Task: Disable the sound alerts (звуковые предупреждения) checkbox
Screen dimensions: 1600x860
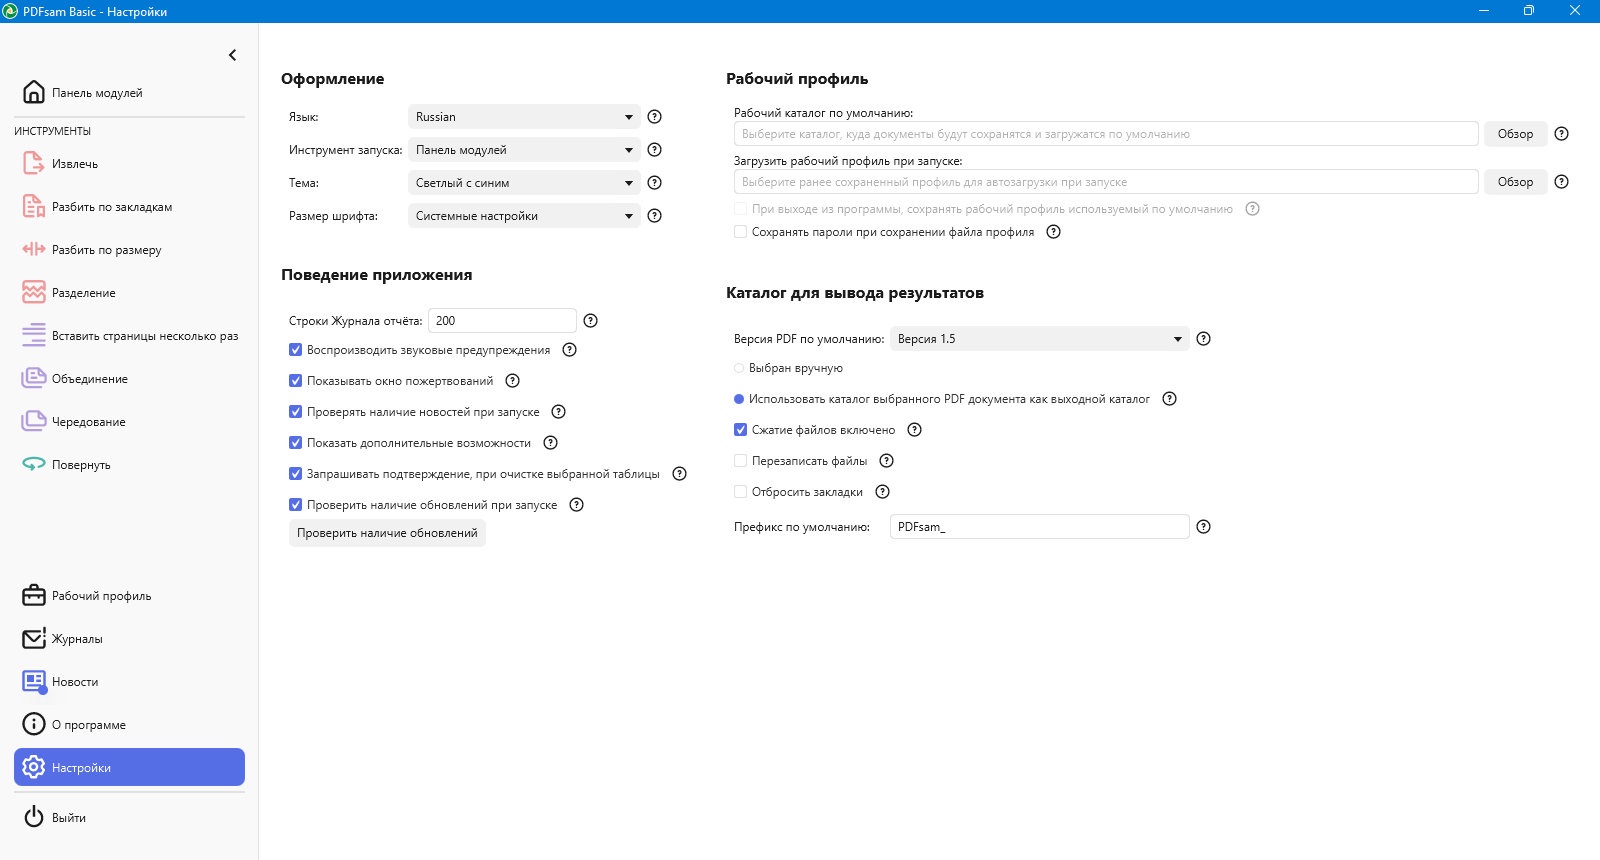Action: click(x=296, y=350)
